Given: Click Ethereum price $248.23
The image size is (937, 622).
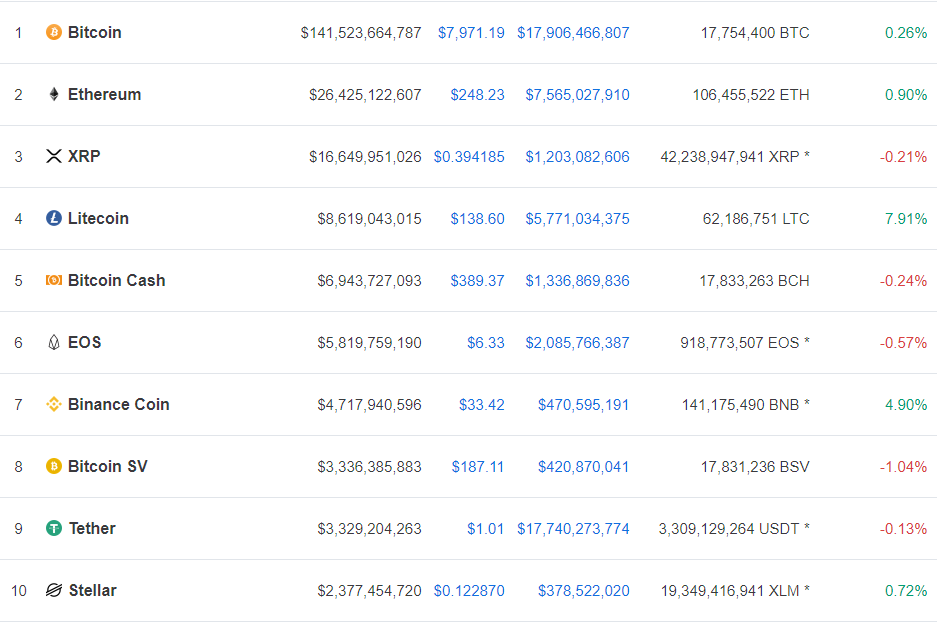Looking at the screenshot, I should (x=477, y=95).
